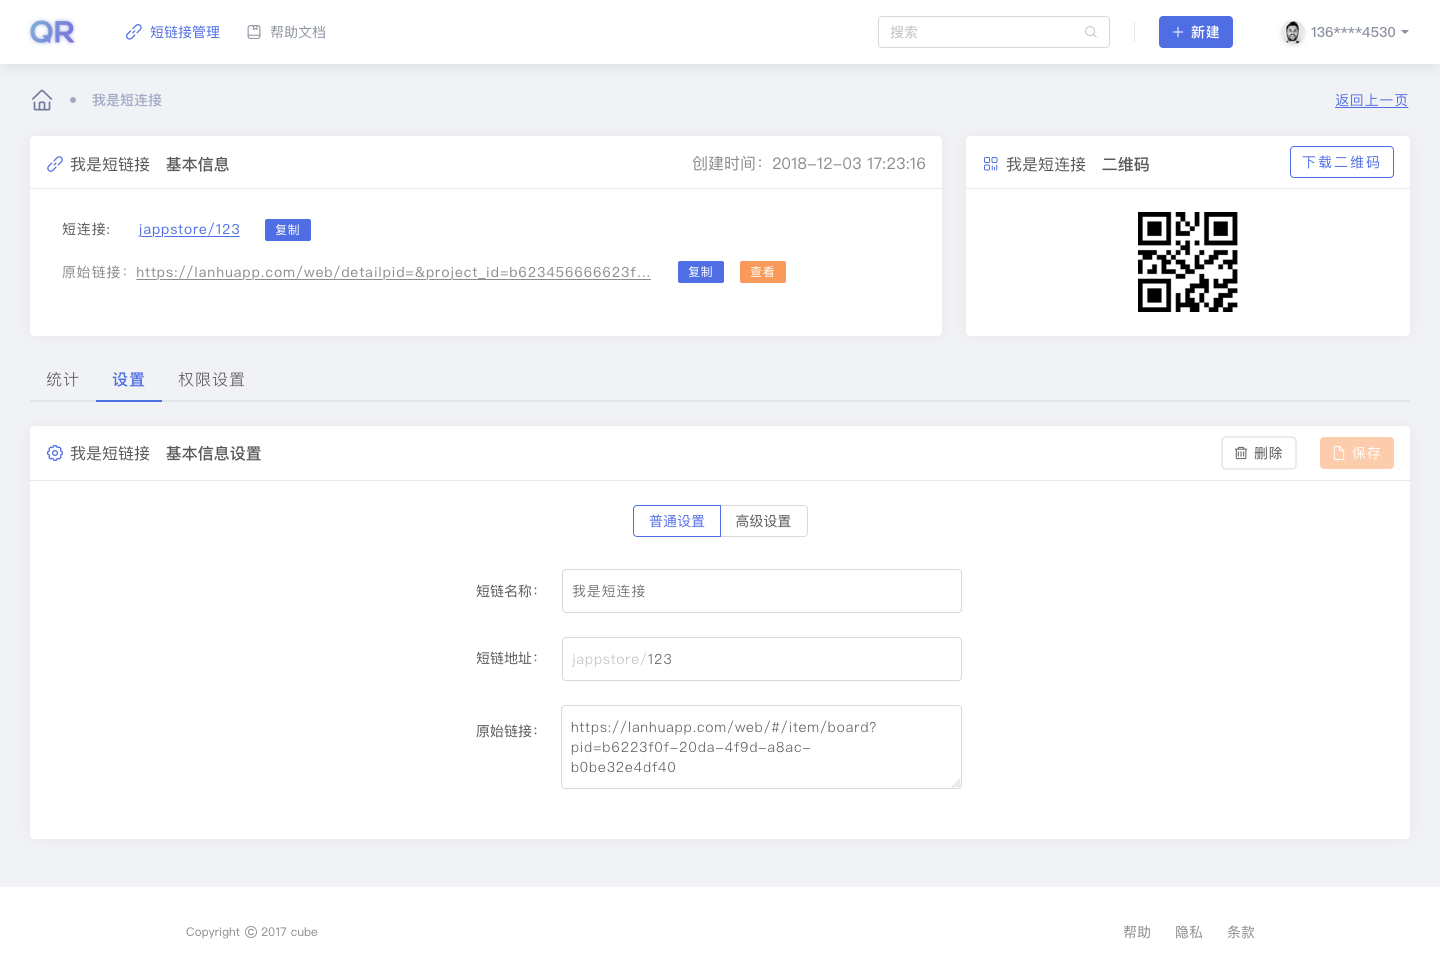Viewport: 1440px width, 977px height.
Task: Click inside the 短链名称 input field
Action: 761,590
